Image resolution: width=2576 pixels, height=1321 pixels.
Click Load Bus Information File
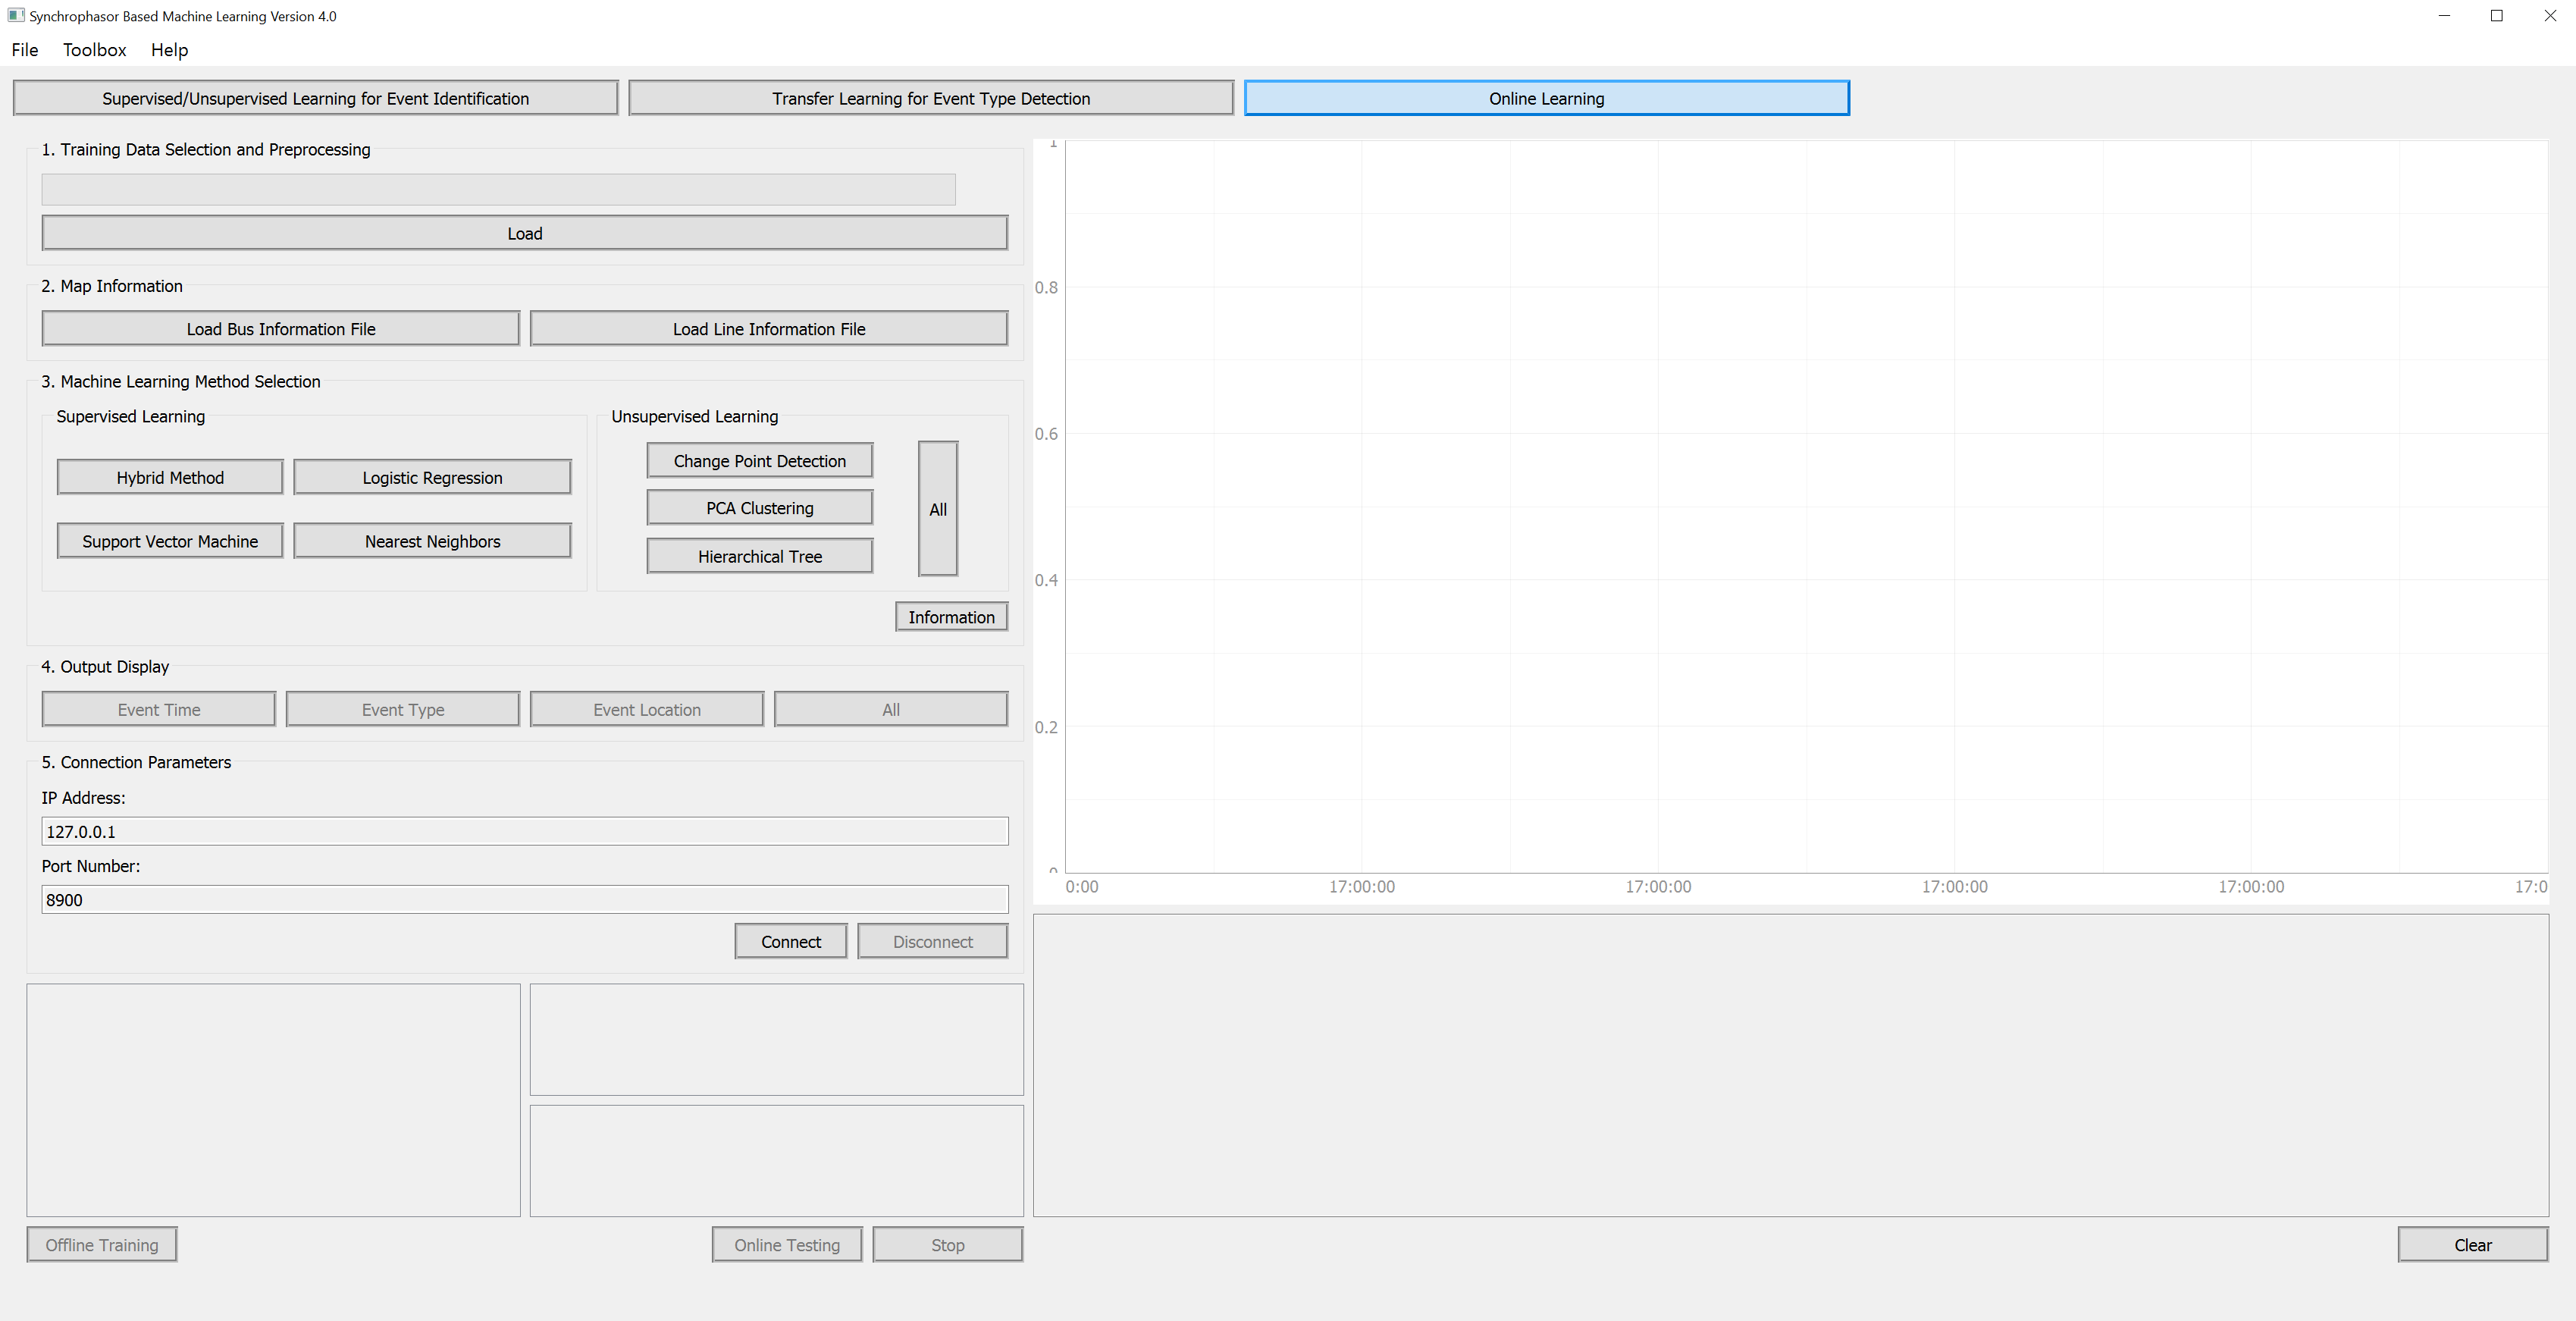pos(280,329)
